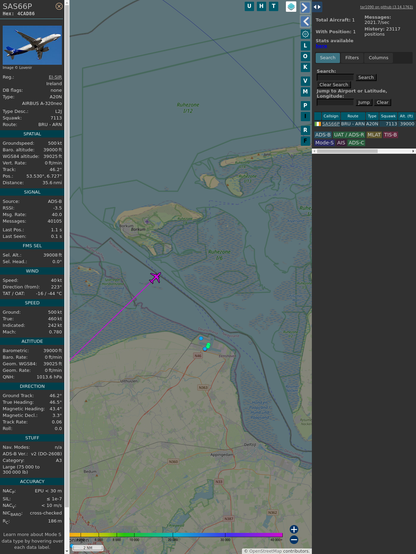Click the ADS-C legend label
416x554 pixels.
pos(356,143)
